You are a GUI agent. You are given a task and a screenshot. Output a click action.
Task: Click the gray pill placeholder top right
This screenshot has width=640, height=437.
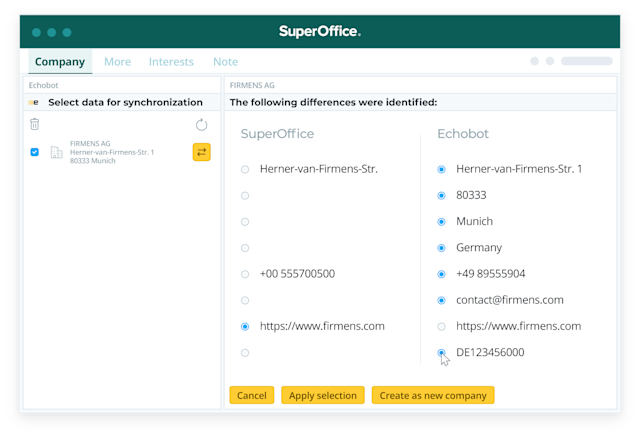[587, 61]
